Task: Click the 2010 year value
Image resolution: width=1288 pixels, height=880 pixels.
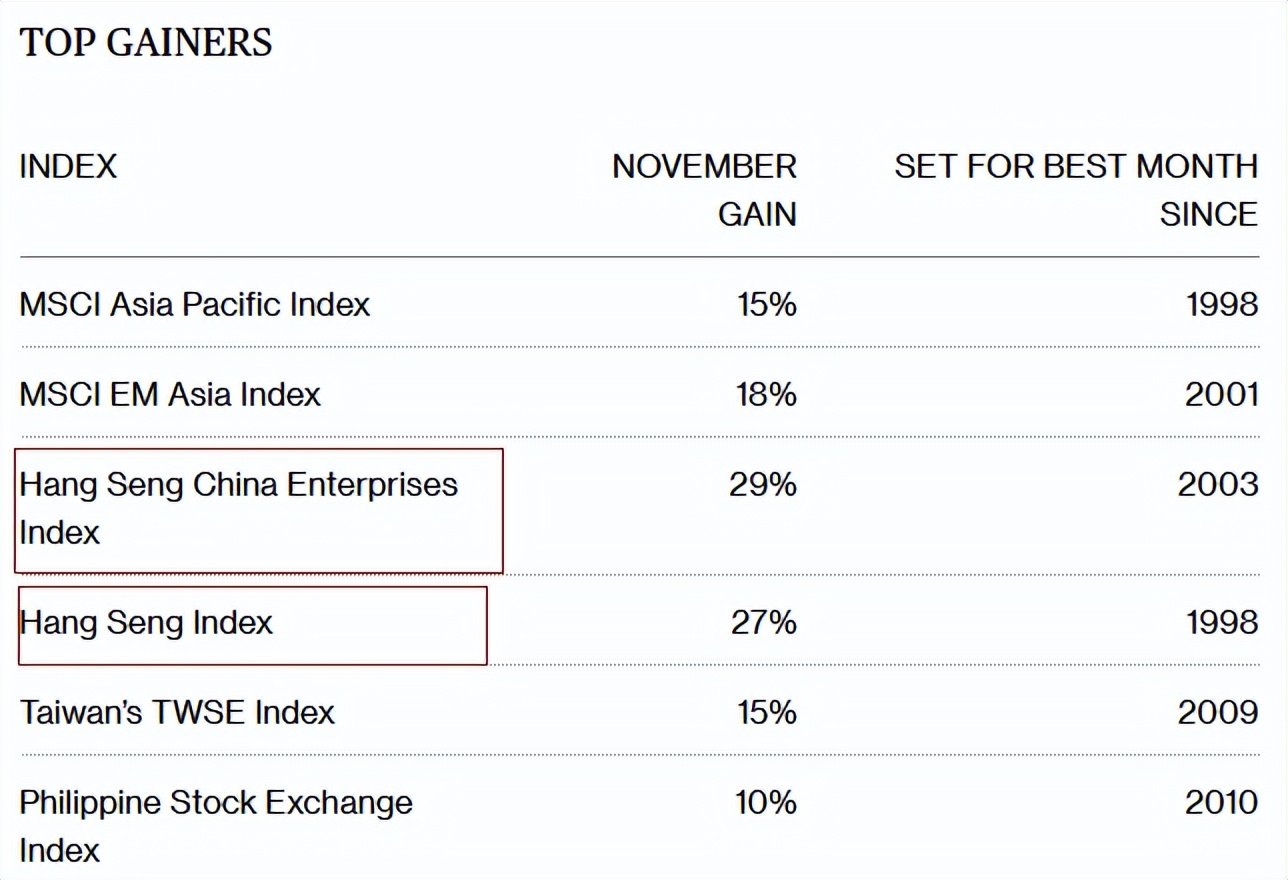Action: (x=1221, y=802)
